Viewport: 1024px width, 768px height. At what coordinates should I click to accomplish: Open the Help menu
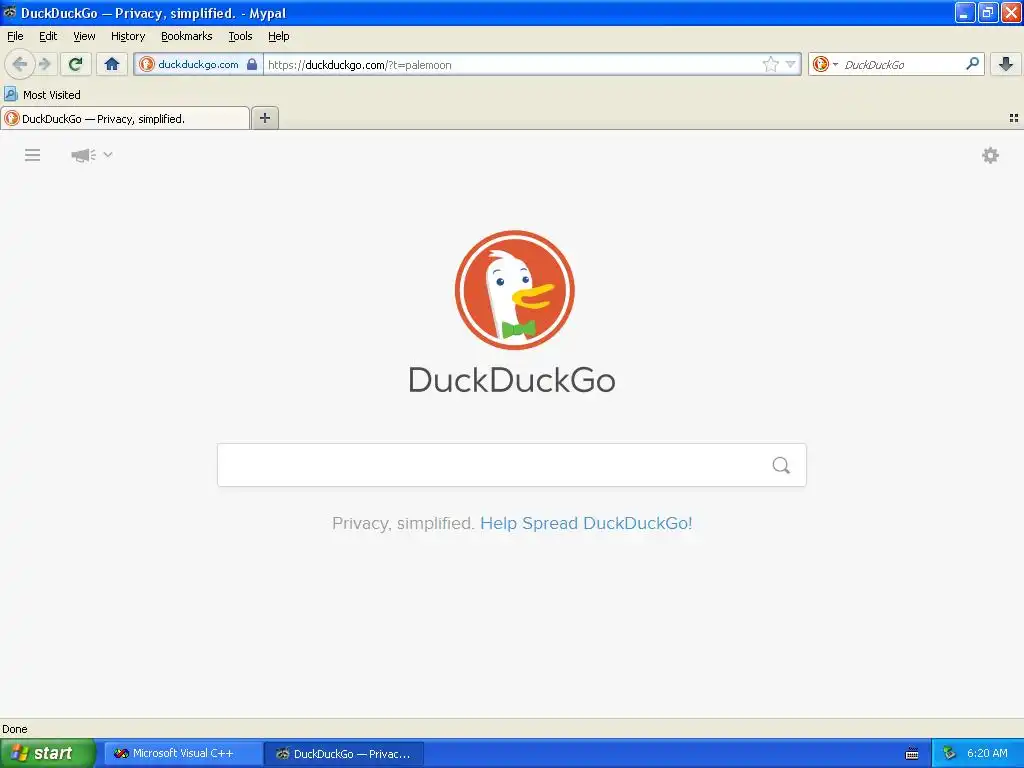pos(279,36)
